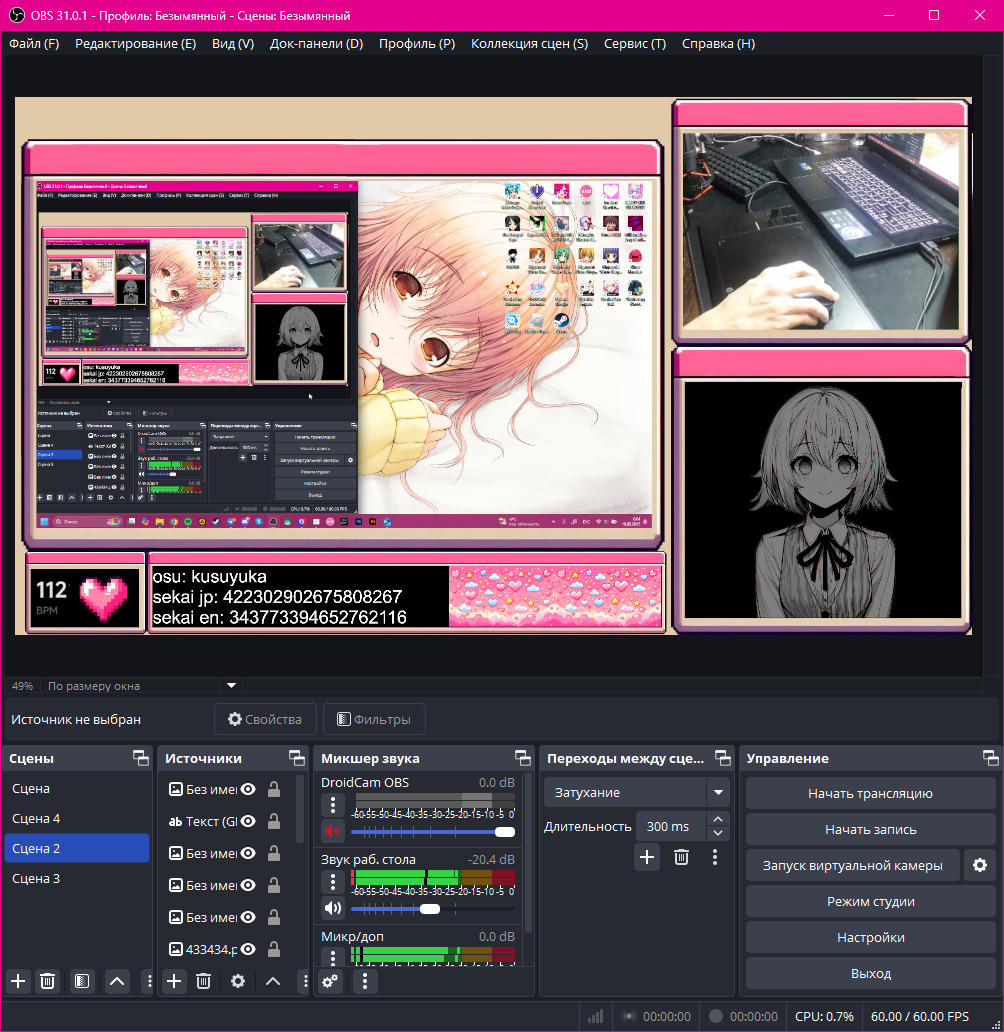Image resolution: width=1004 pixels, height=1032 pixels.
Task: Remove configurable transition with trash icon
Action: pyautogui.click(x=681, y=857)
